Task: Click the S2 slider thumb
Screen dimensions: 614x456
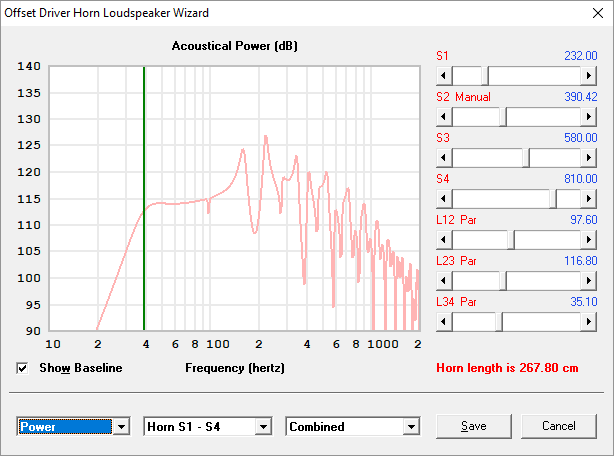Action: 503,117
